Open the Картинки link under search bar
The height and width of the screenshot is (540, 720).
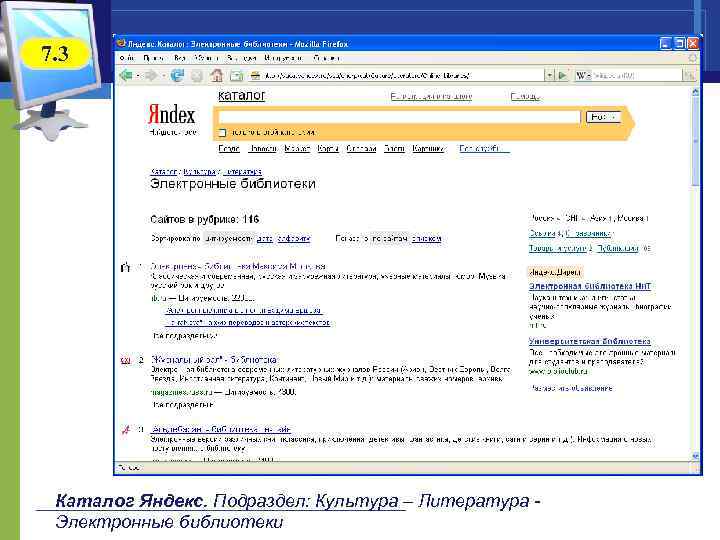coord(428,149)
